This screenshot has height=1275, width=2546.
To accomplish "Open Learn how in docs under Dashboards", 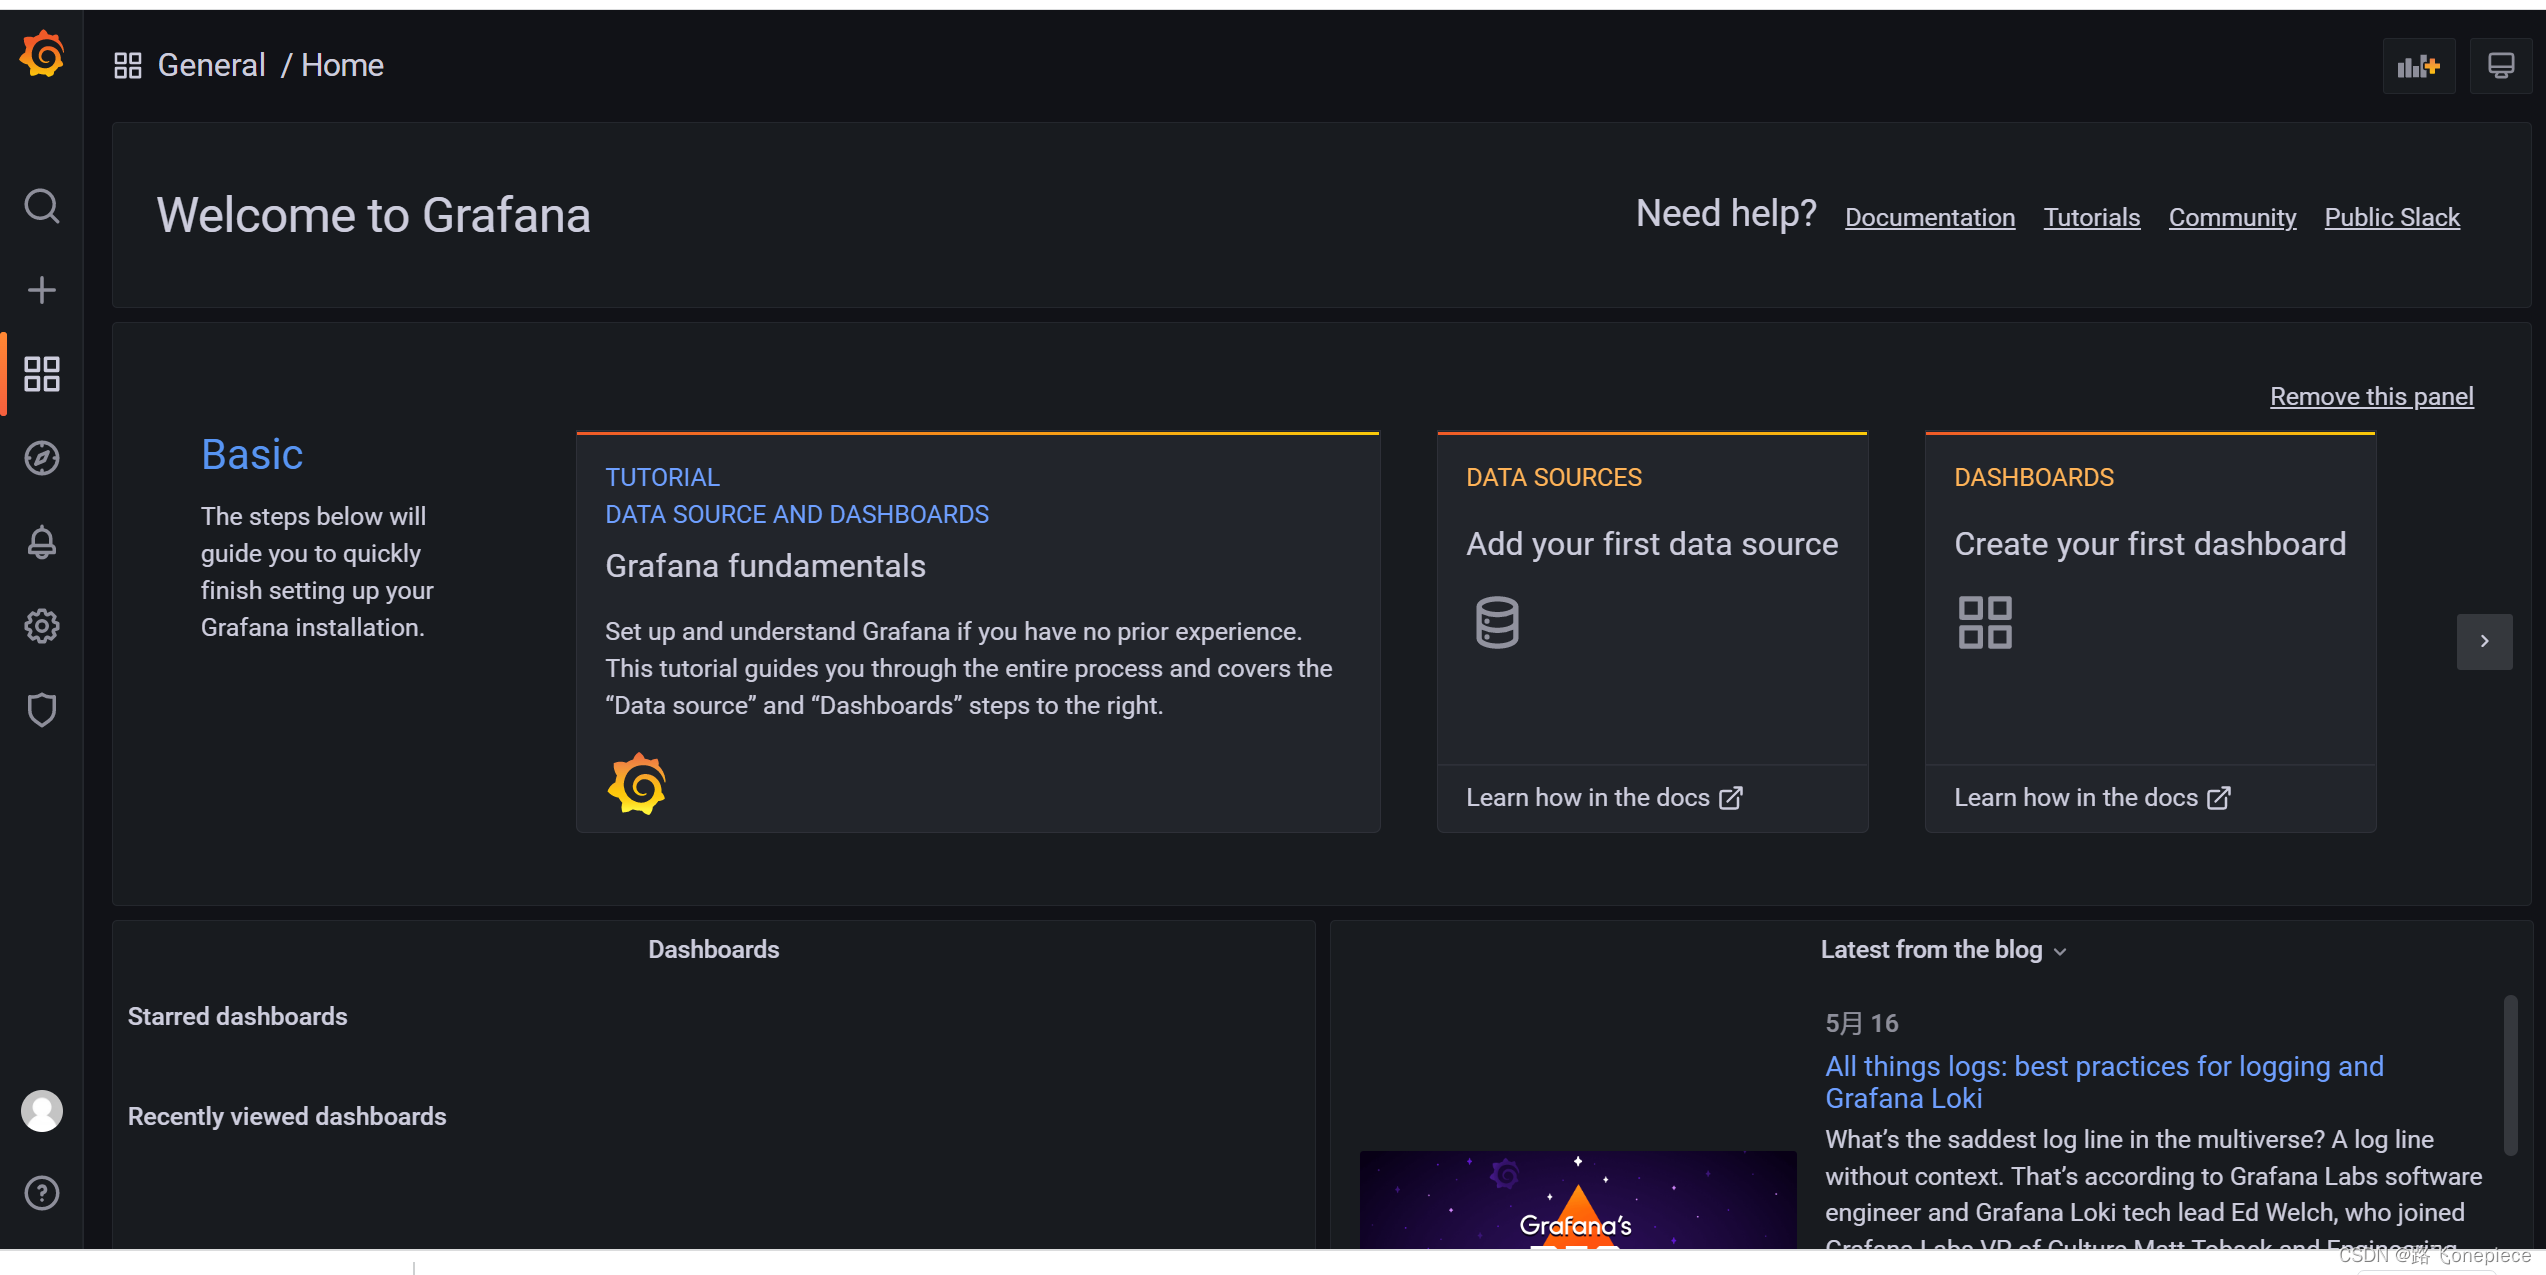I will pyautogui.click(x=2092, y=797).
